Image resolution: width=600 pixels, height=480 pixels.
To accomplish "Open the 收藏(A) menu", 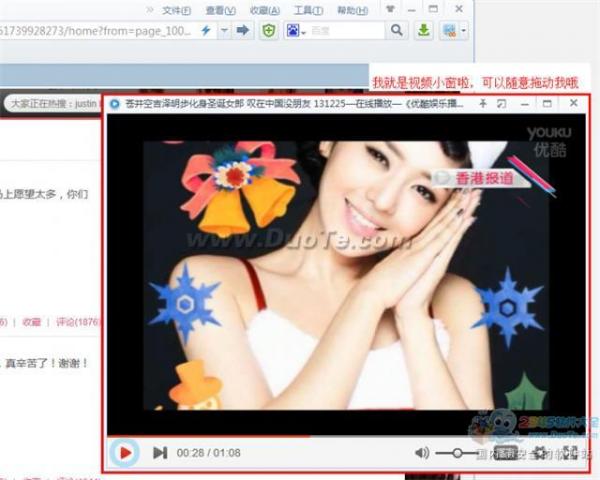I will [x=264, y=10].
